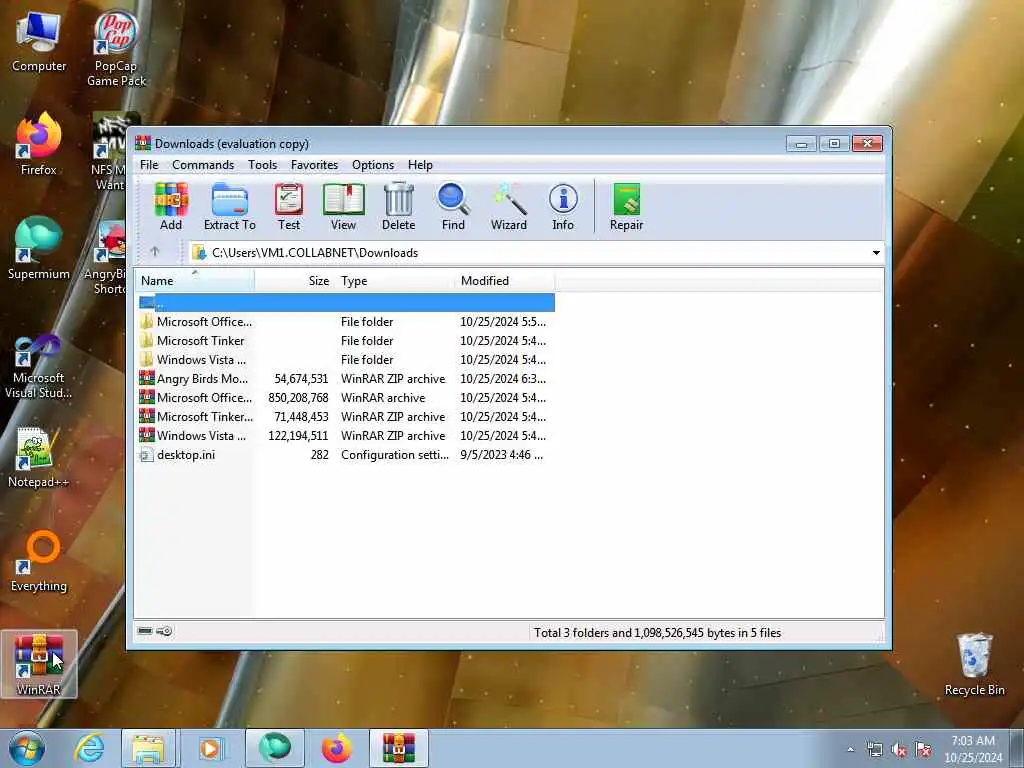
Task: Select the Firefox desktop shortcut
Action: point(39,144)
